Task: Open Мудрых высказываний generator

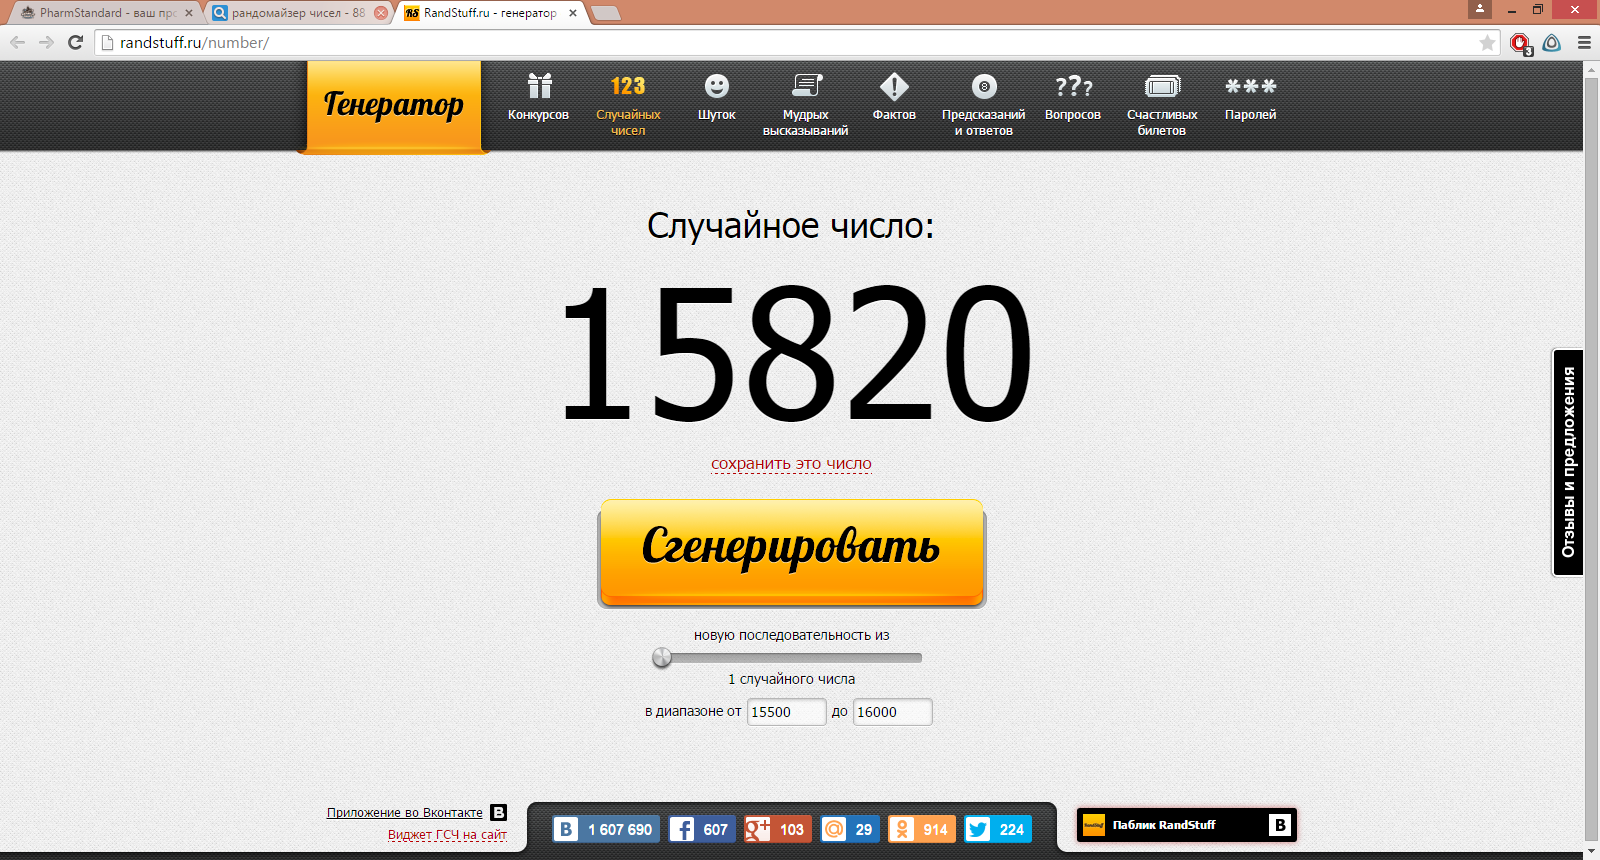Action: [x=805, y=103]
